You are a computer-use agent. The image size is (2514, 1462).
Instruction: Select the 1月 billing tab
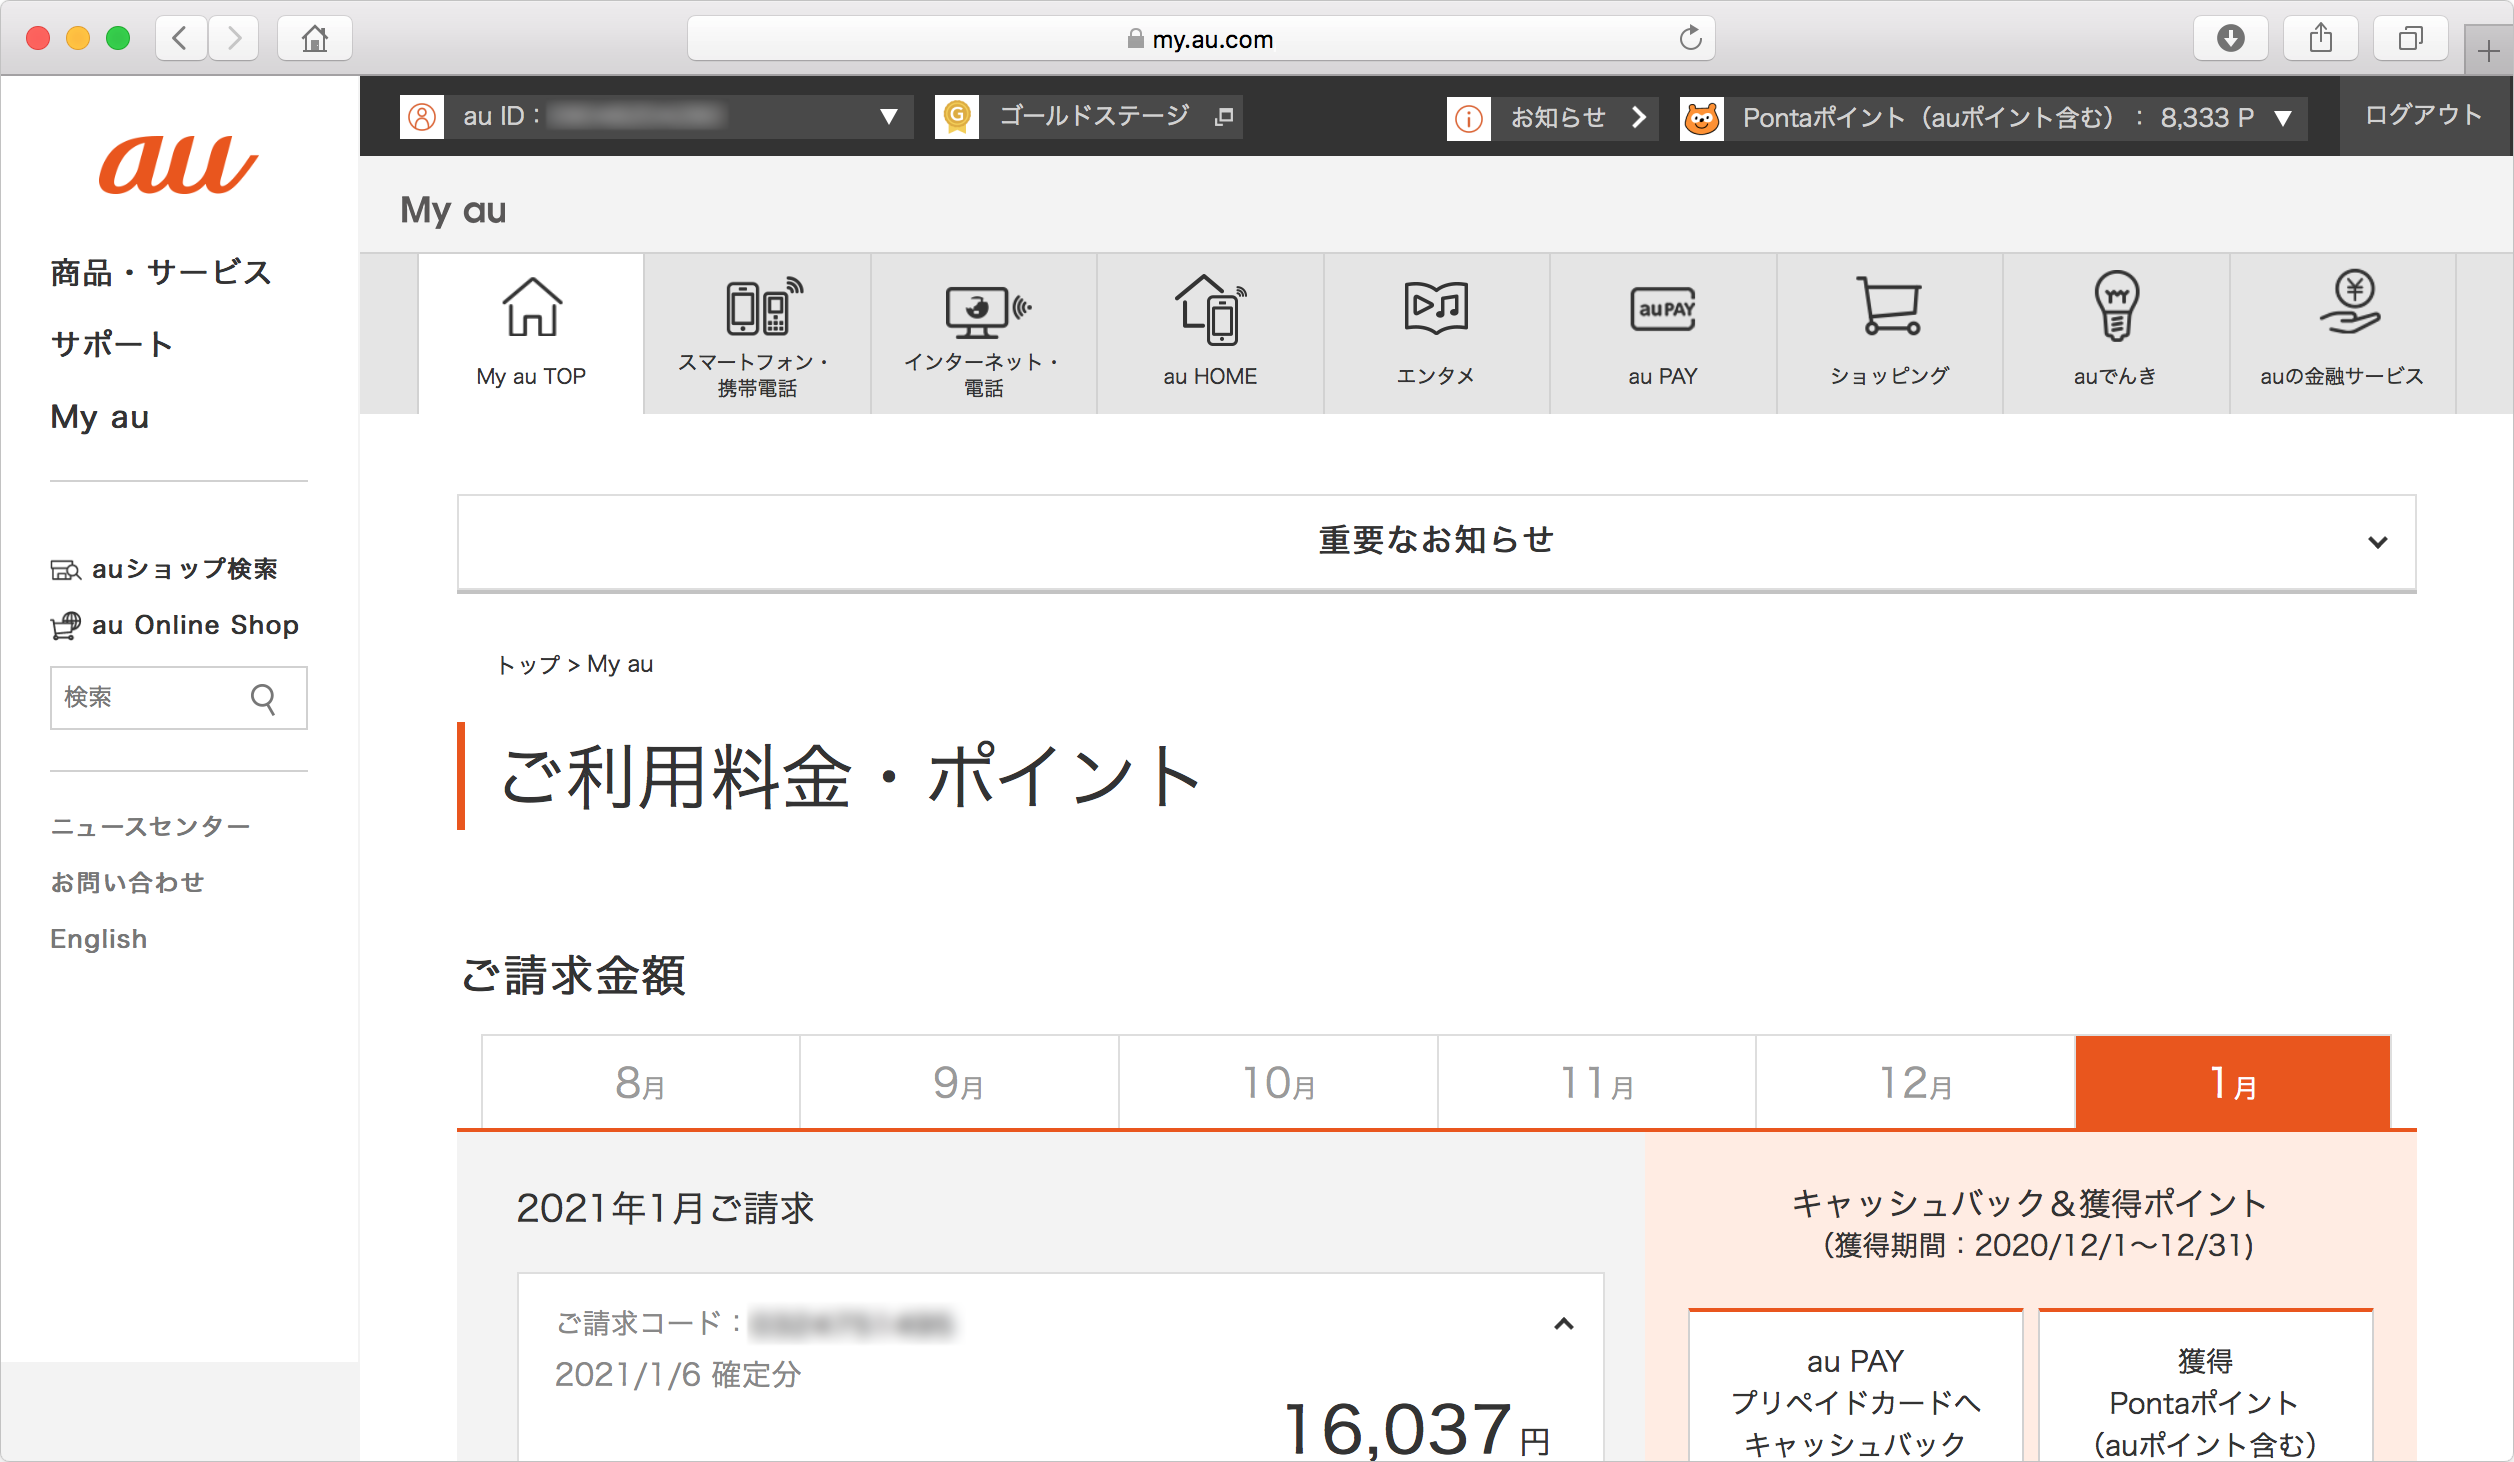click(x=2233, y=1083)
